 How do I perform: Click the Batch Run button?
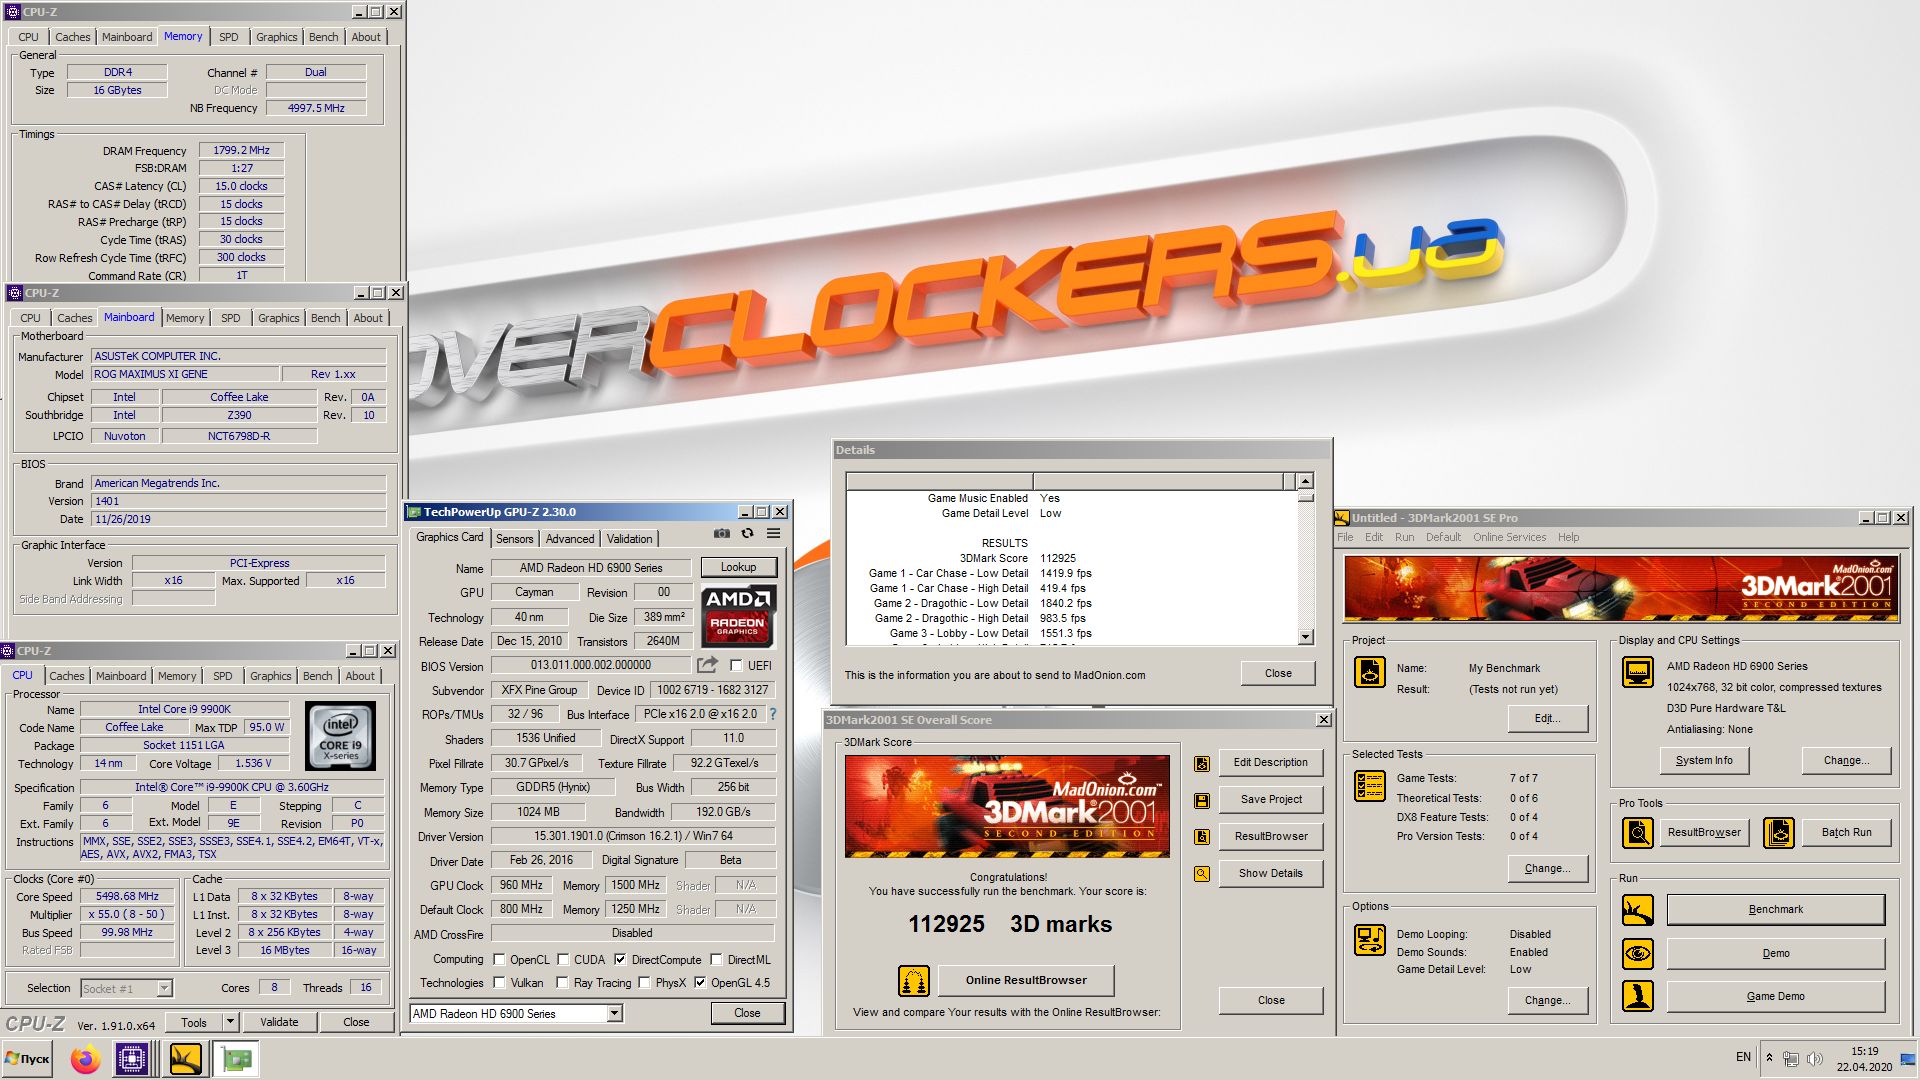(1846, 832)
